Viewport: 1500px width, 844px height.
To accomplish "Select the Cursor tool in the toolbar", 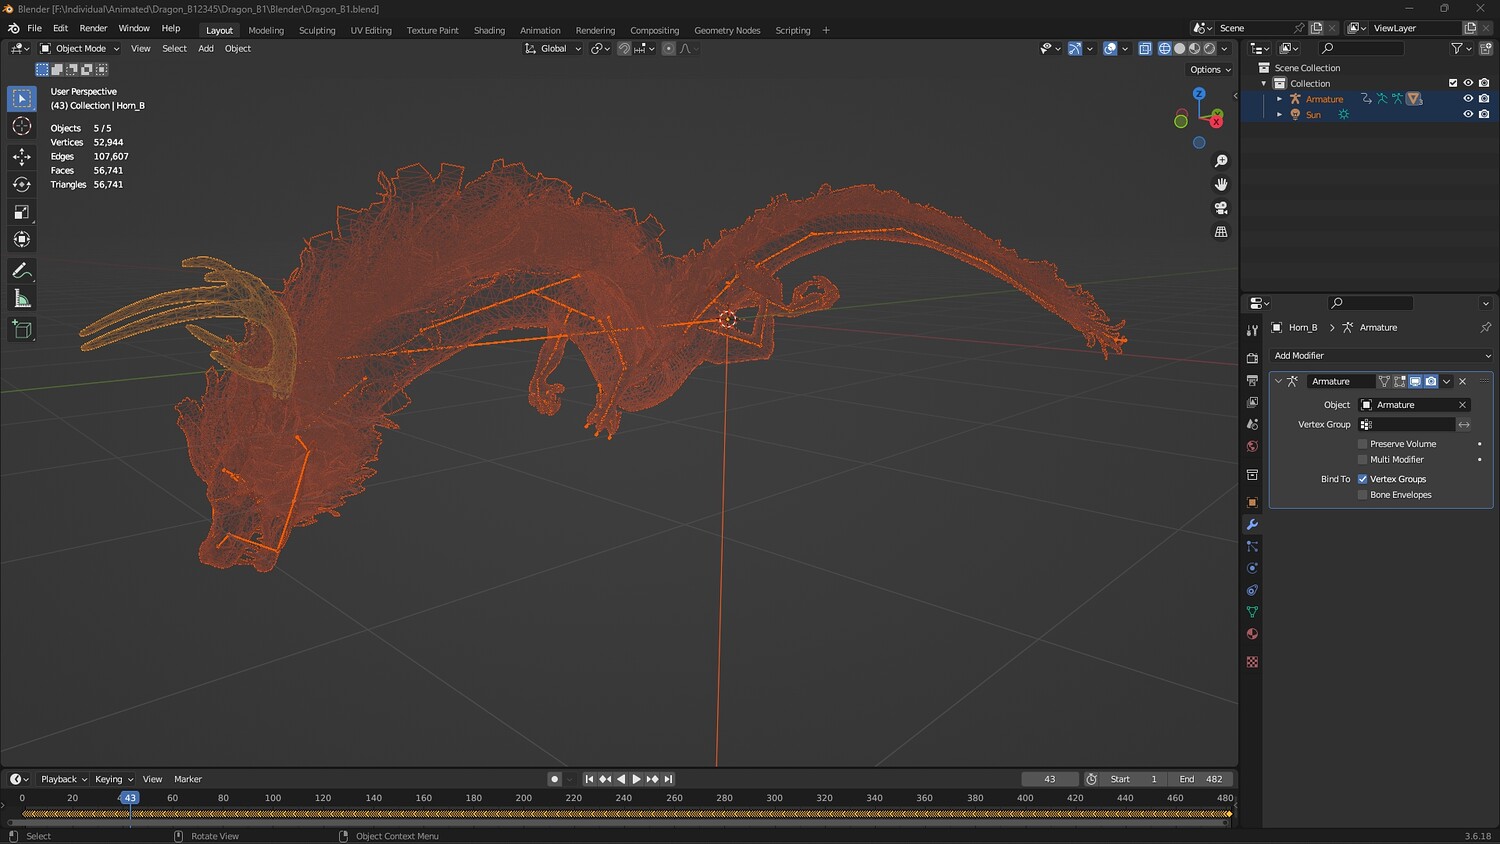I will [21, 126].
